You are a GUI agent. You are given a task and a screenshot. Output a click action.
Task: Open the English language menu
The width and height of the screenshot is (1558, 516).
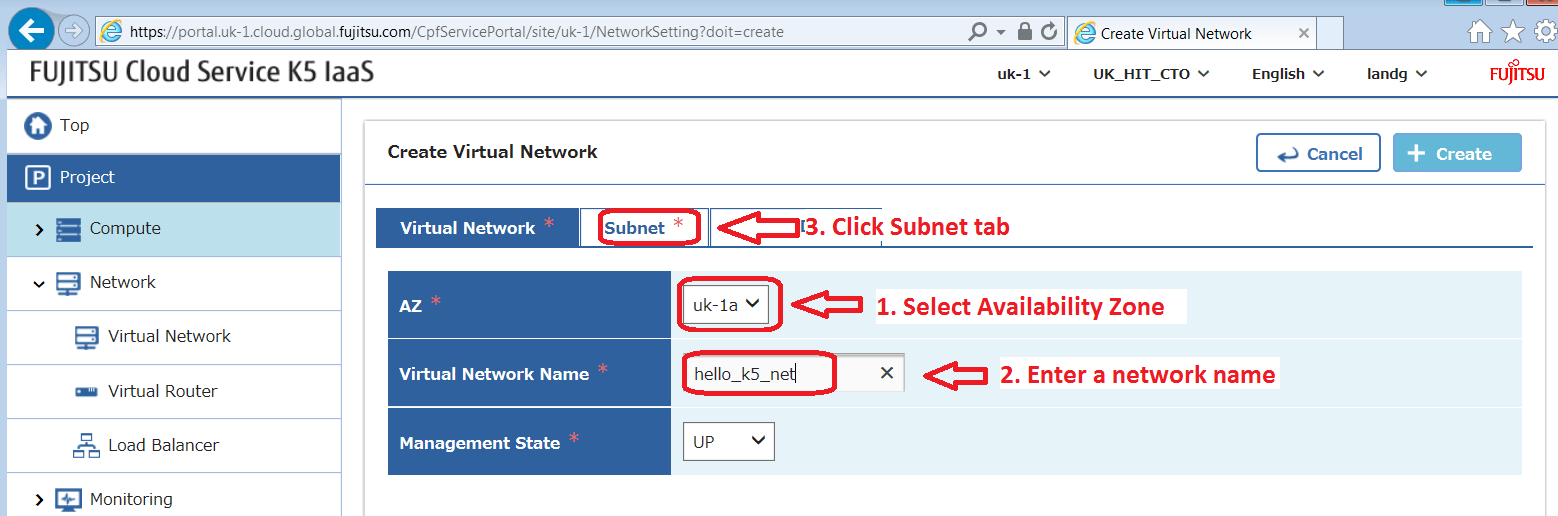pyautogui.click(x=1287, y=74)
